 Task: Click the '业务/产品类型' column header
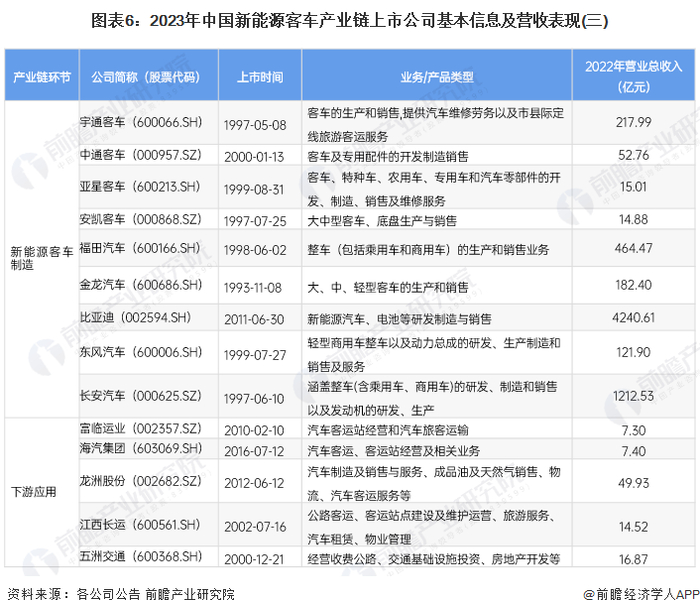click(437, 77)
